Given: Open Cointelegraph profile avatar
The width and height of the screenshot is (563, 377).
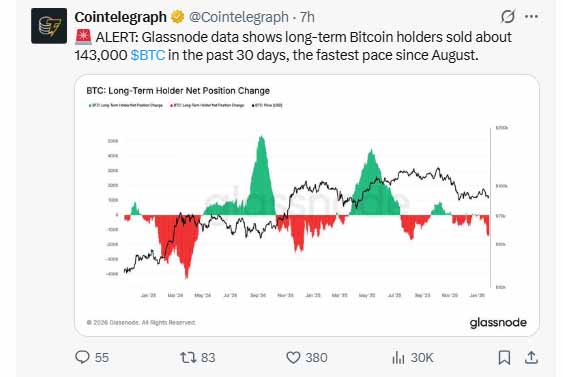Looking at the screenshot, I should [x=49, y=26].
